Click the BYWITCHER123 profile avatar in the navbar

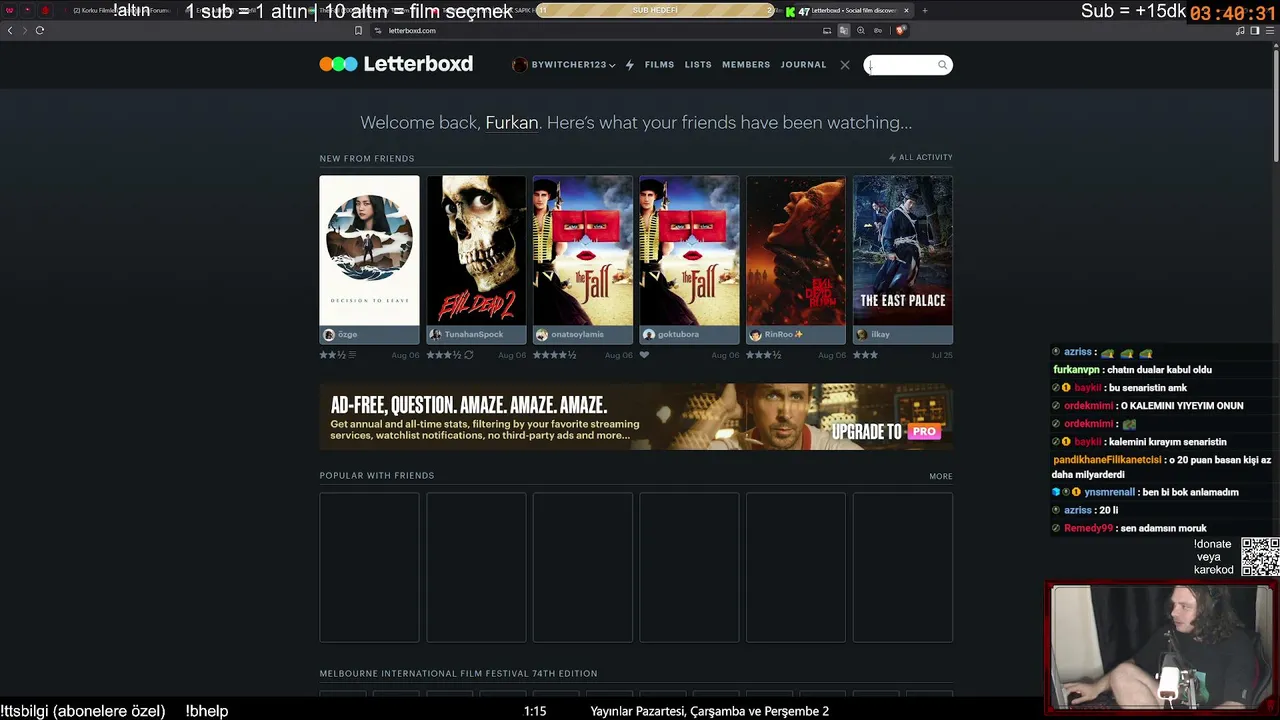[519, 65]
